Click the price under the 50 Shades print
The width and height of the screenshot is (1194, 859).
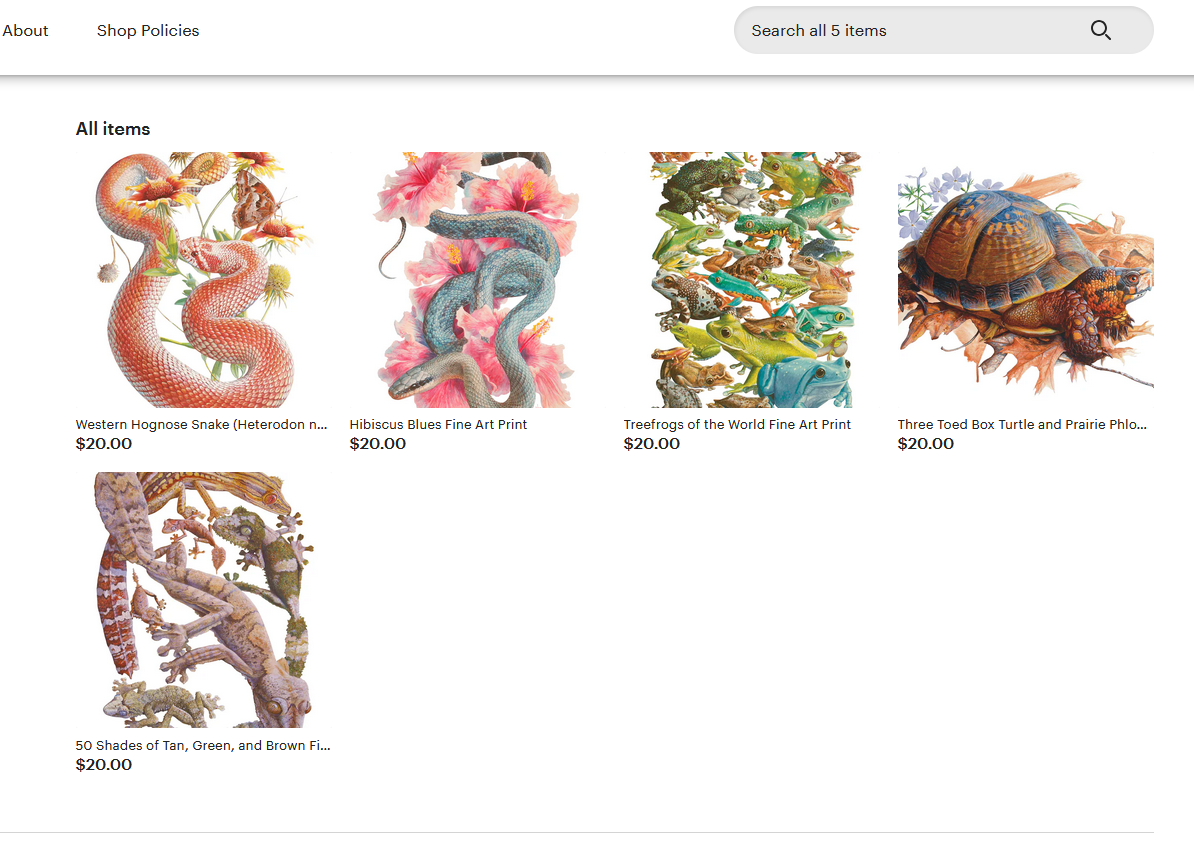pos(104,765)
